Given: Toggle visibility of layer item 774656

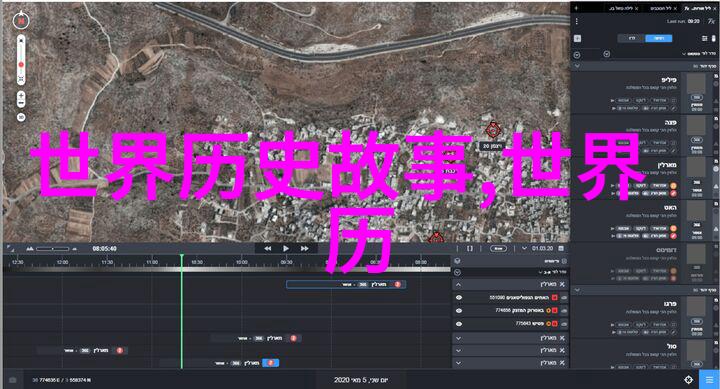Looking at the screenshot, I should 459,310.
